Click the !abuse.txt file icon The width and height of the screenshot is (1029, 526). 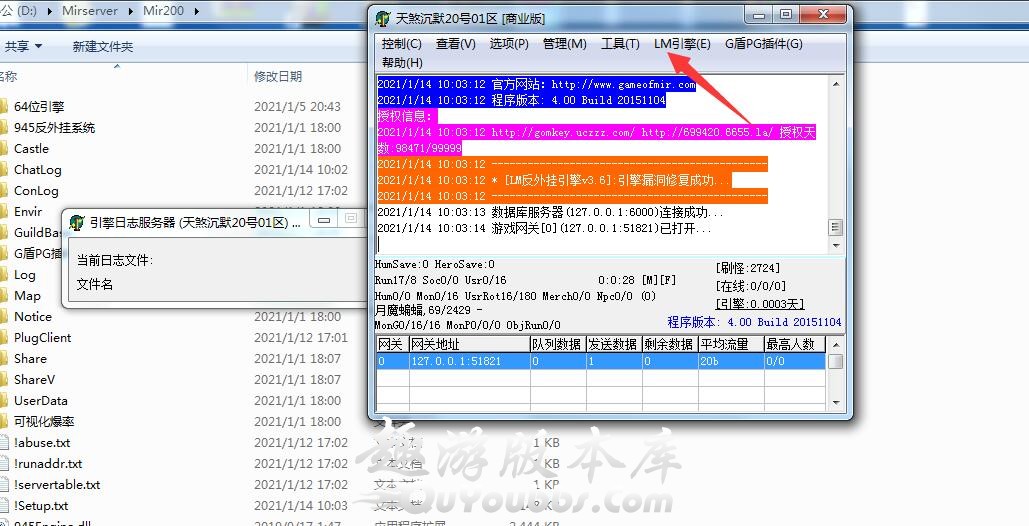(3, 442)
